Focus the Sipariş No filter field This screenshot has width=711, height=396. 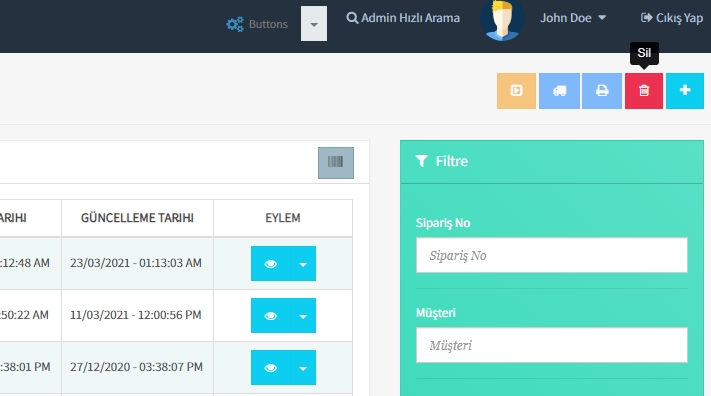tap(552, 255)
